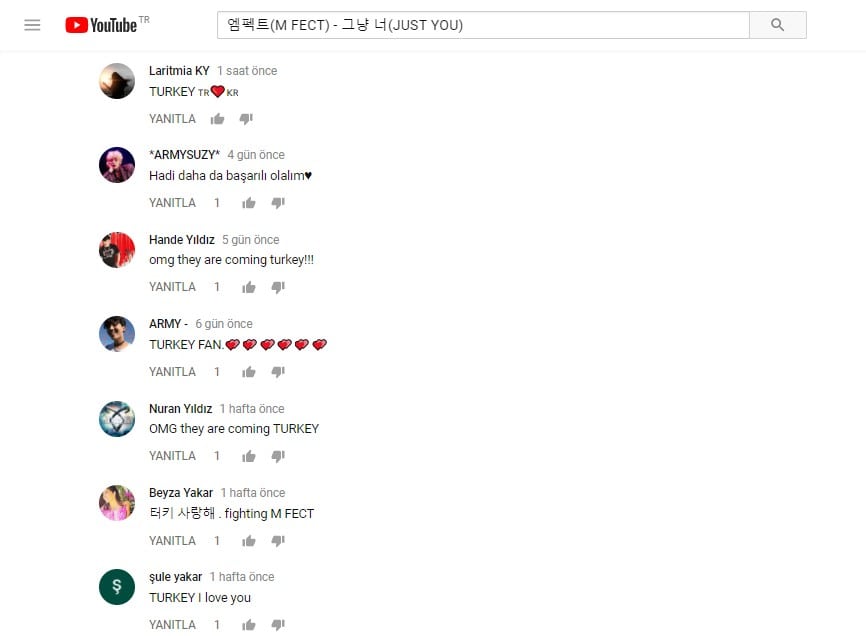Viewport: 866px width, 636px height.
Task: Dislike şule yakar's comment
Action: pos(278,625)
